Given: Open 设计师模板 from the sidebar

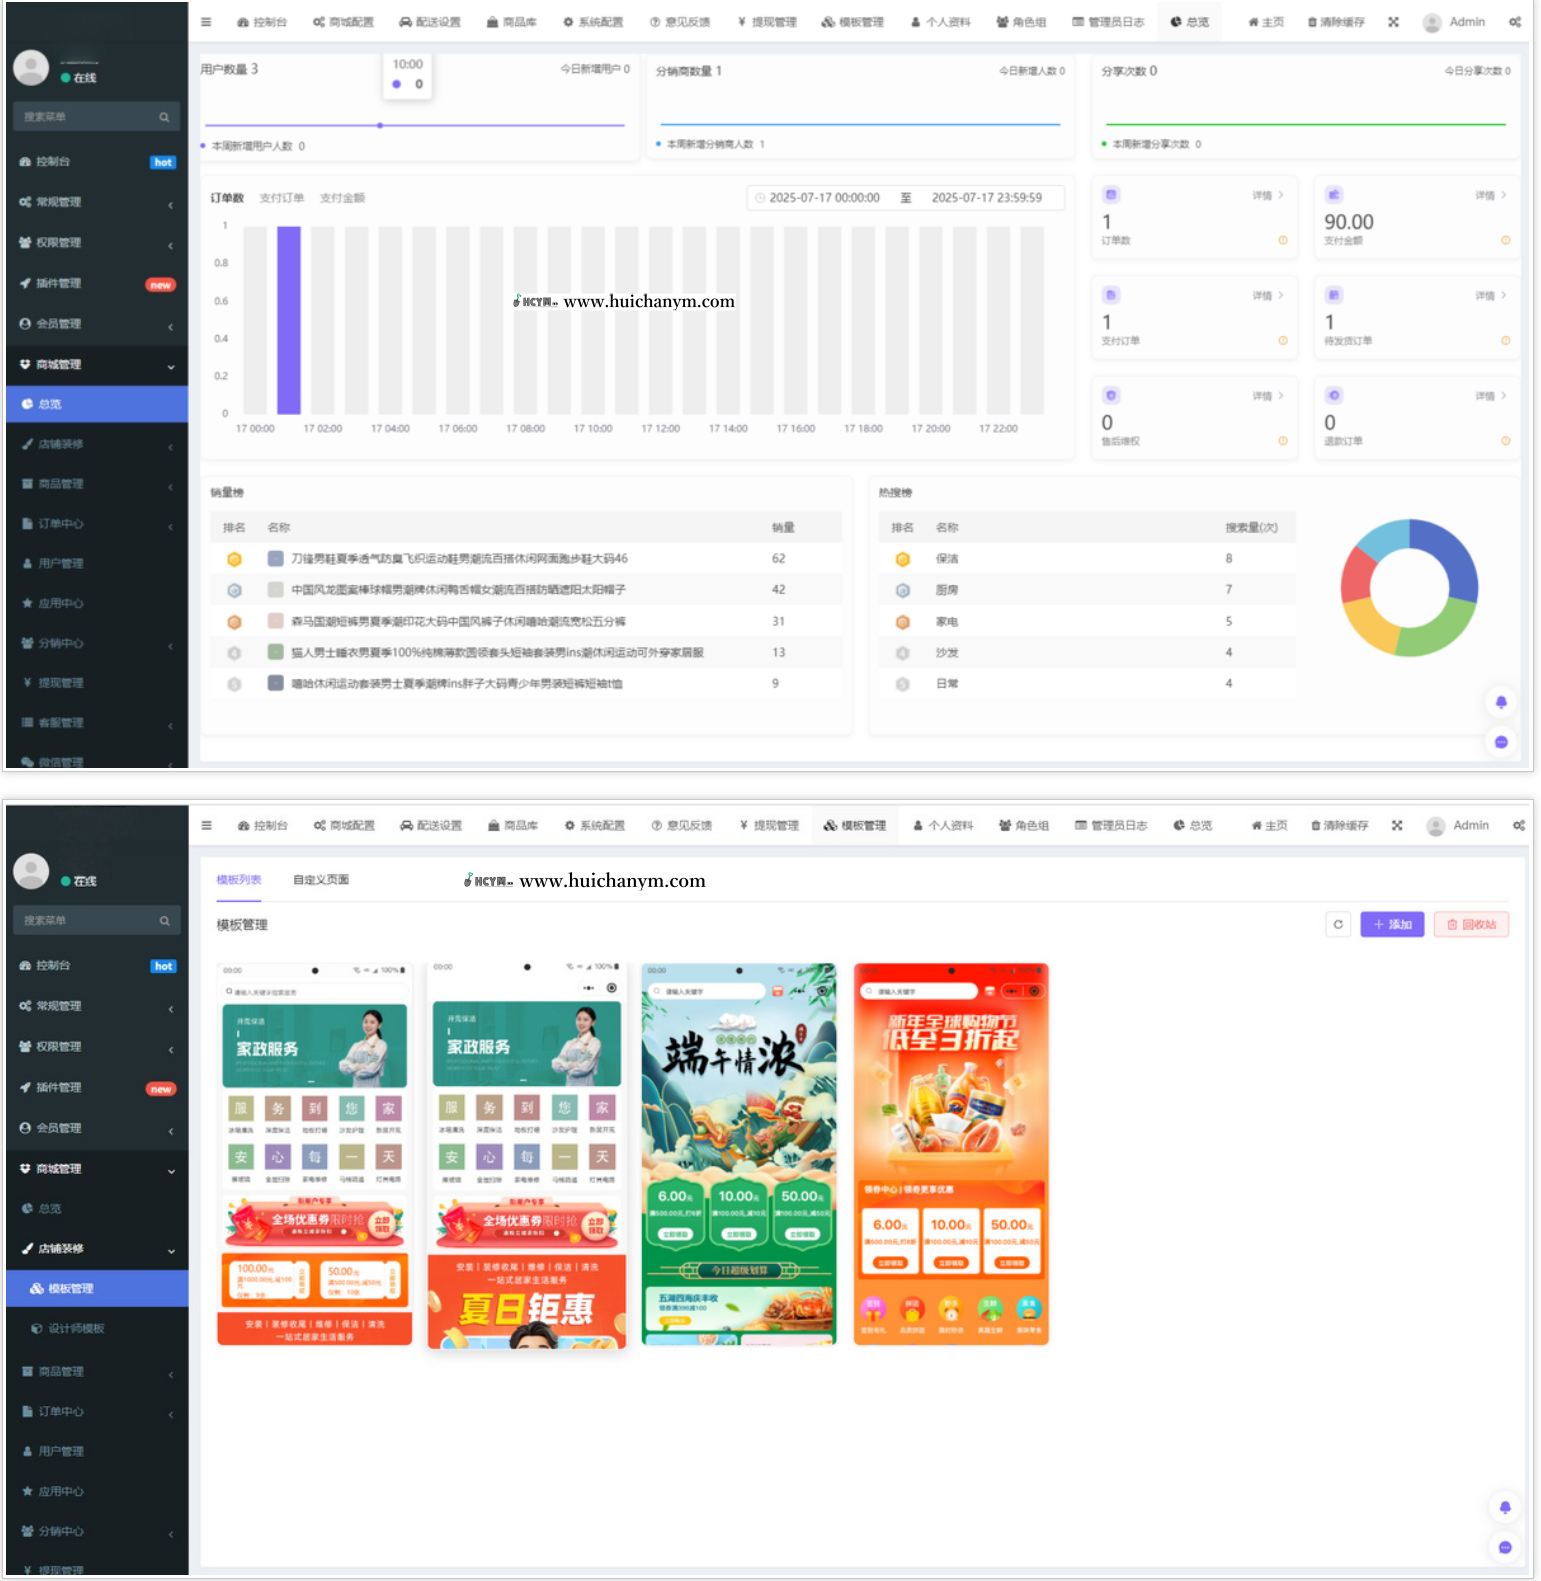Looking at the screenshot, I should click(76, 1329).
